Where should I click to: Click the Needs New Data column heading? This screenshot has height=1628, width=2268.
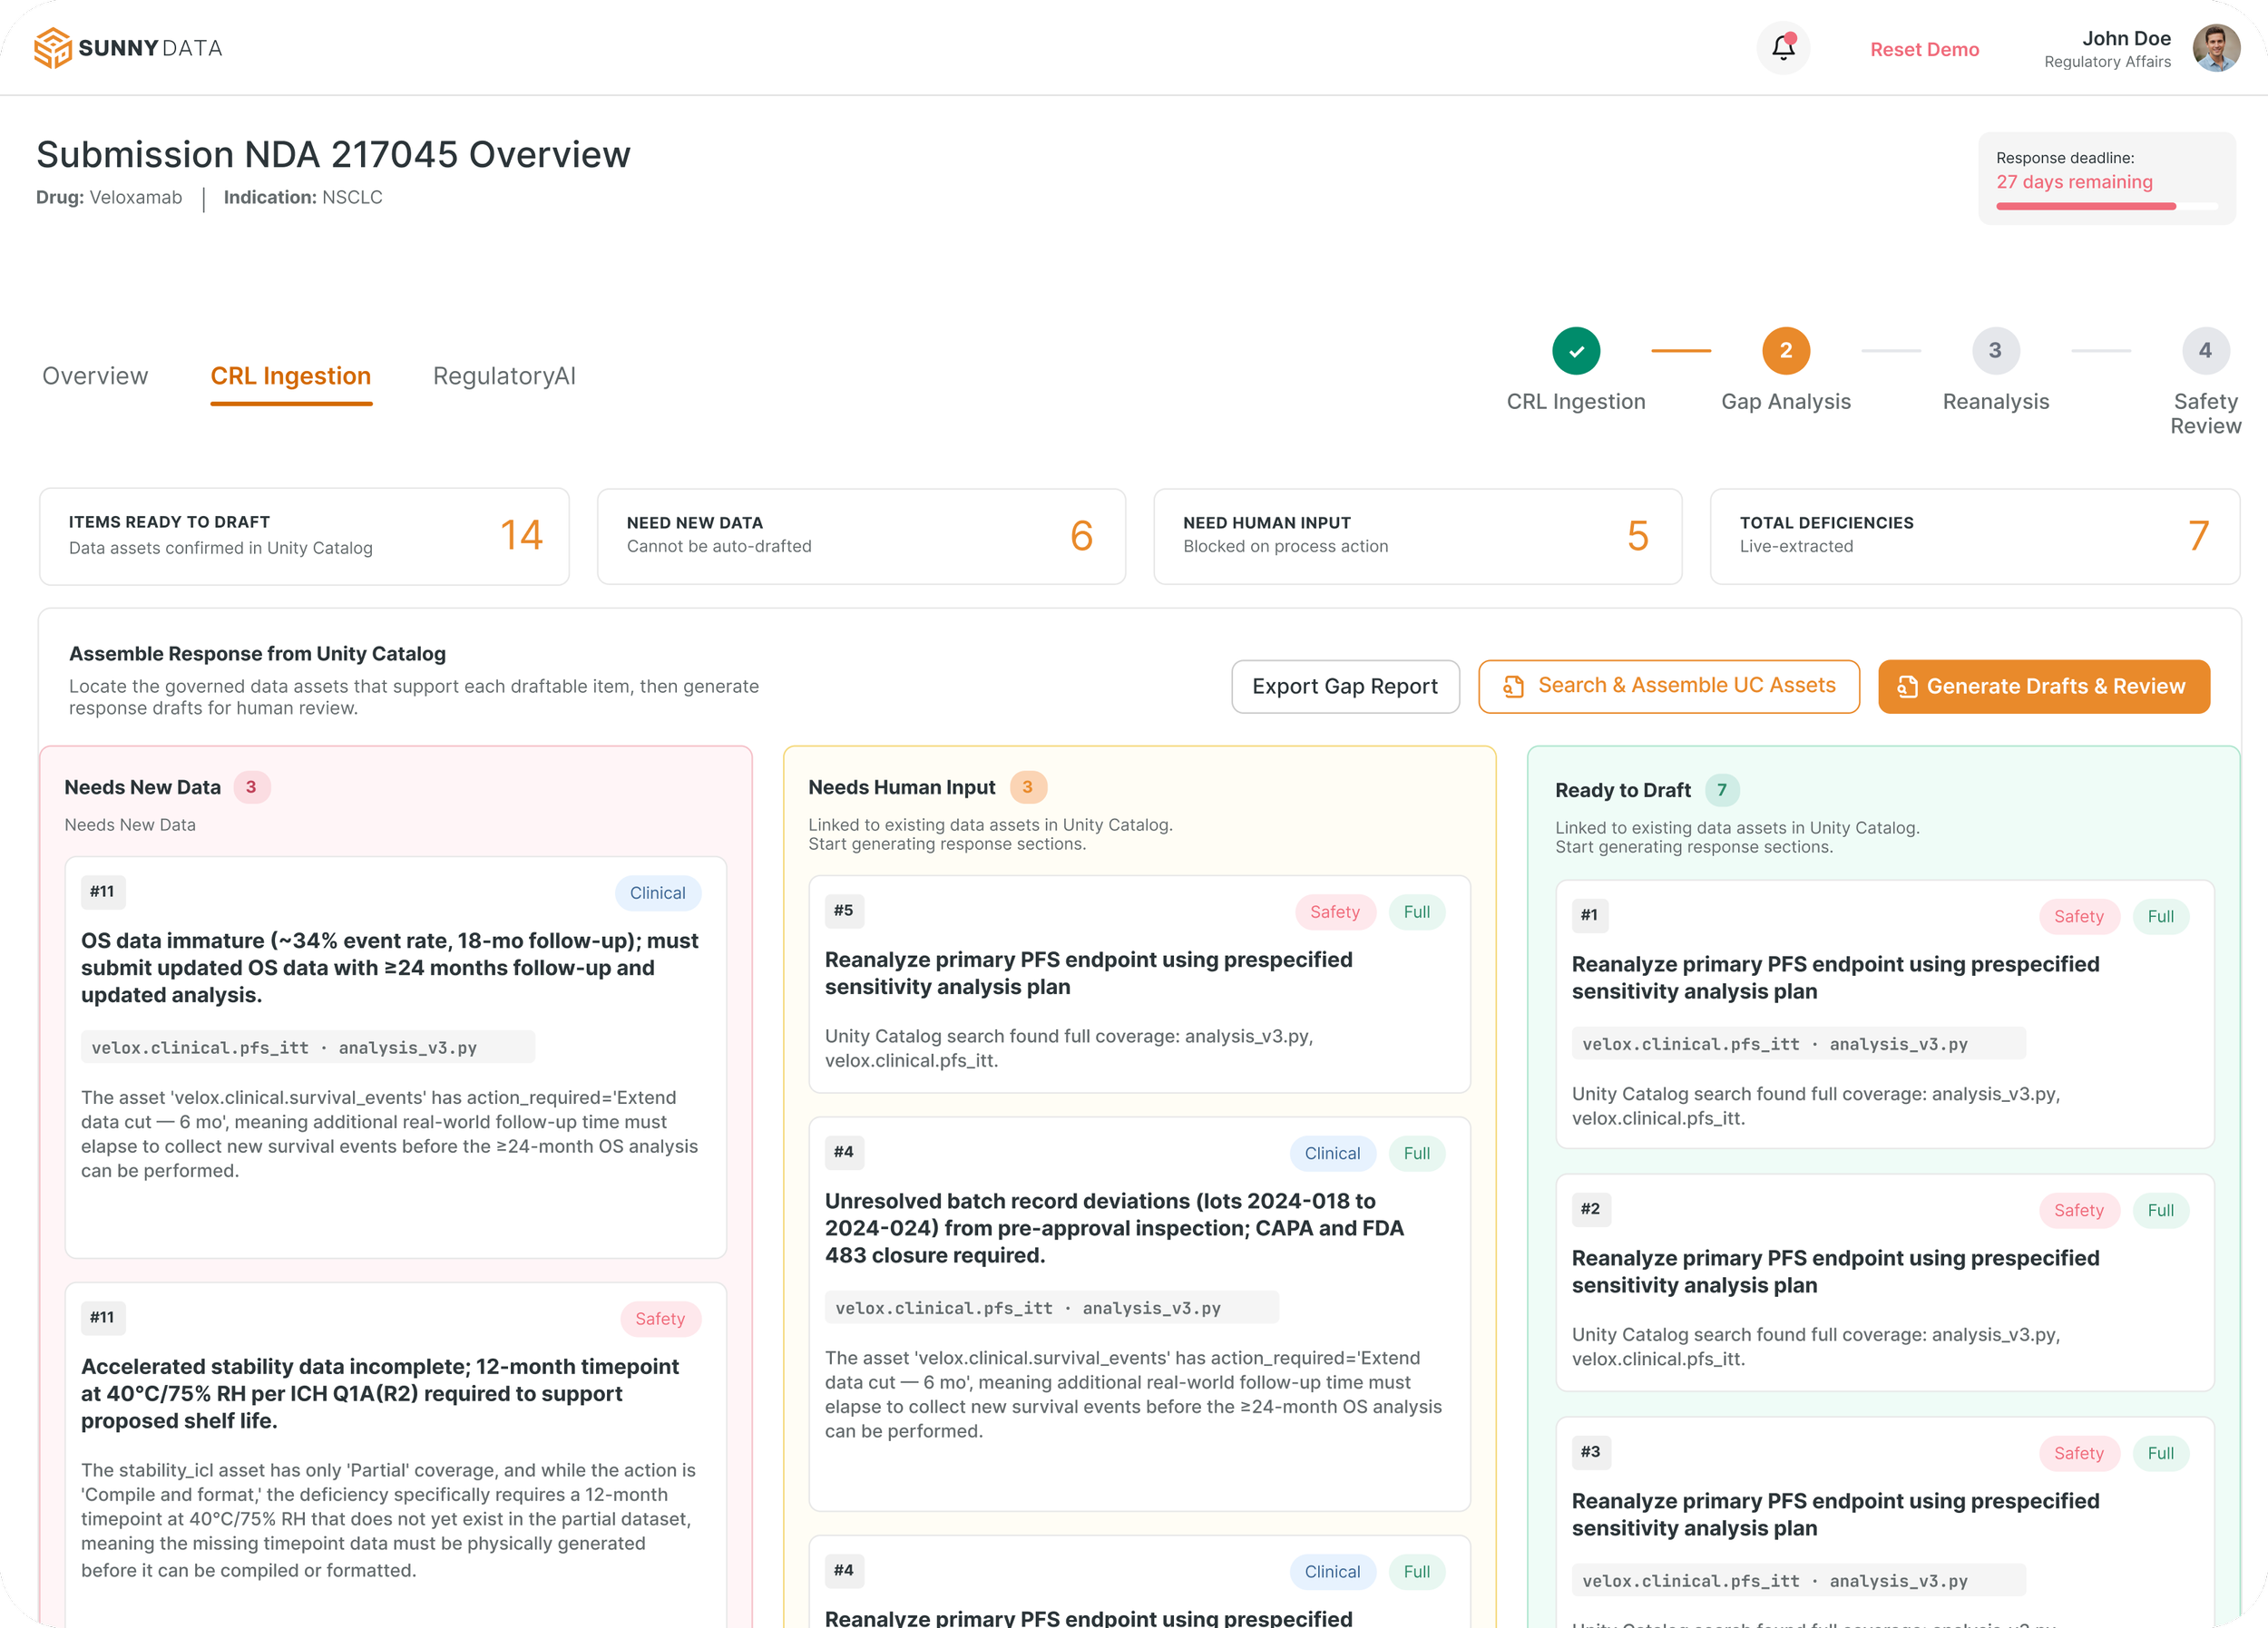pyautogui.click(x=142, y=787)
